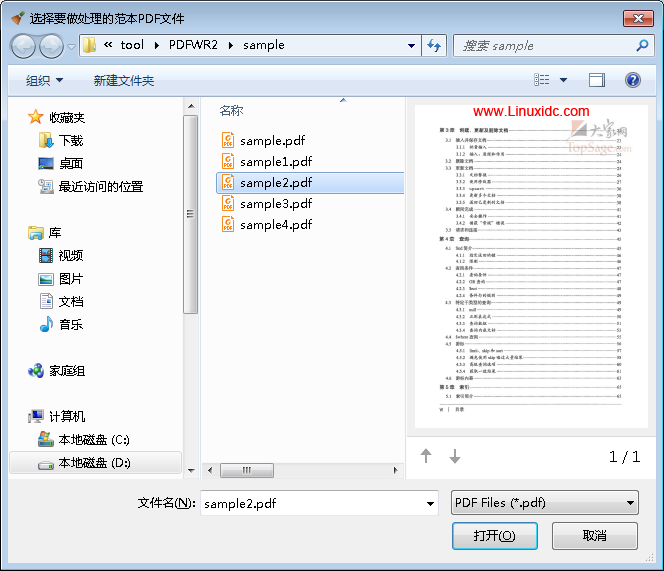Select the file sample.pdf

[x=272, y=140]
